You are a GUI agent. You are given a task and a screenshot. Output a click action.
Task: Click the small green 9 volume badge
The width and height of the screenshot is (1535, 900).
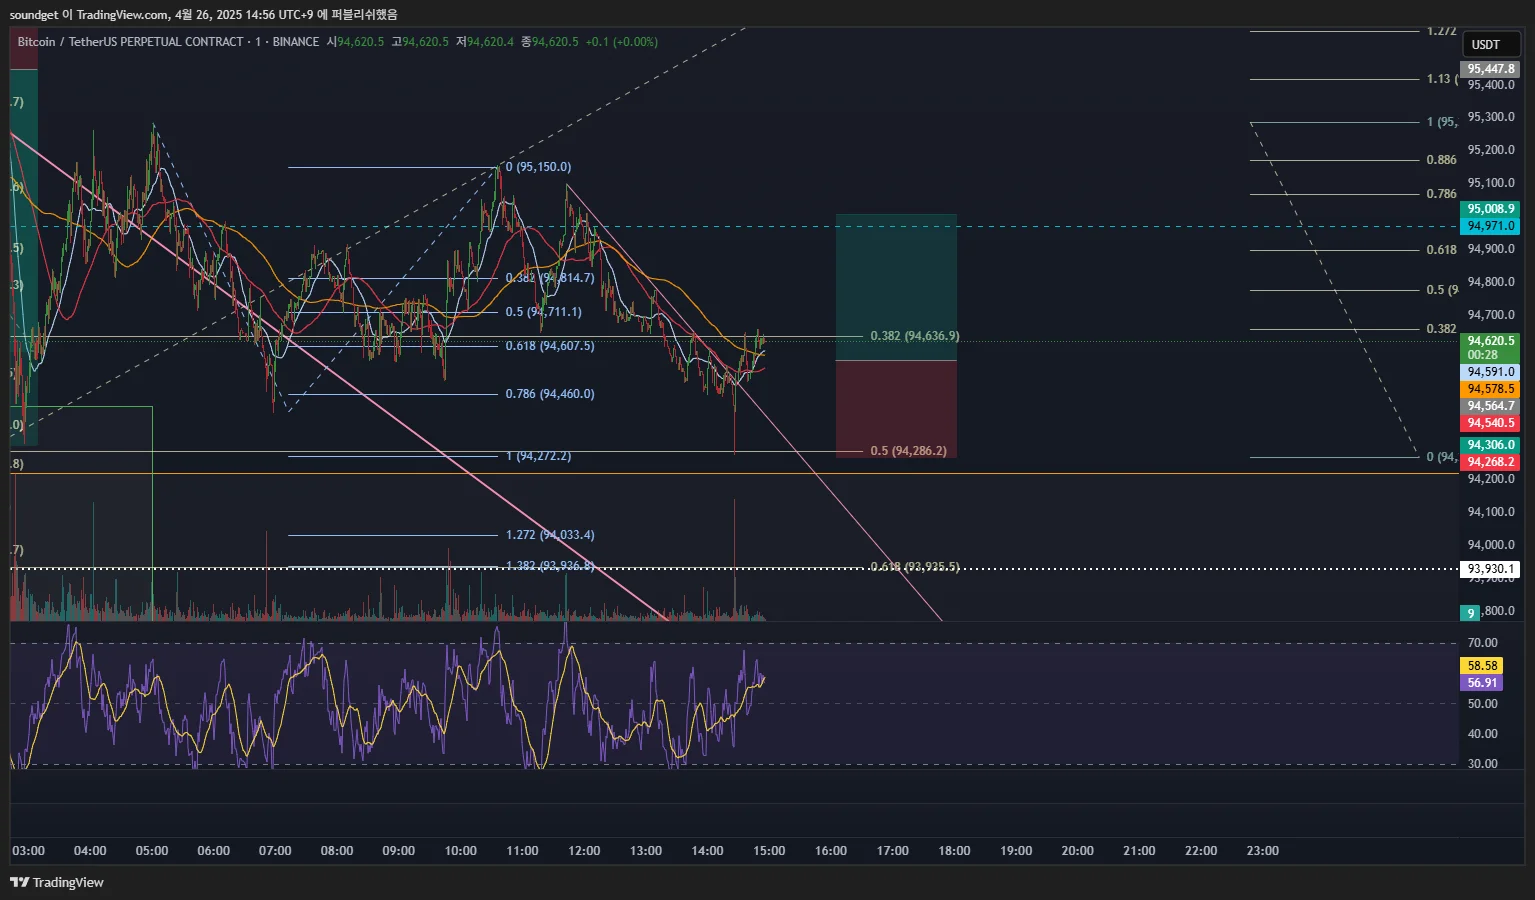pyautogui.click(x=1470, y=613)
